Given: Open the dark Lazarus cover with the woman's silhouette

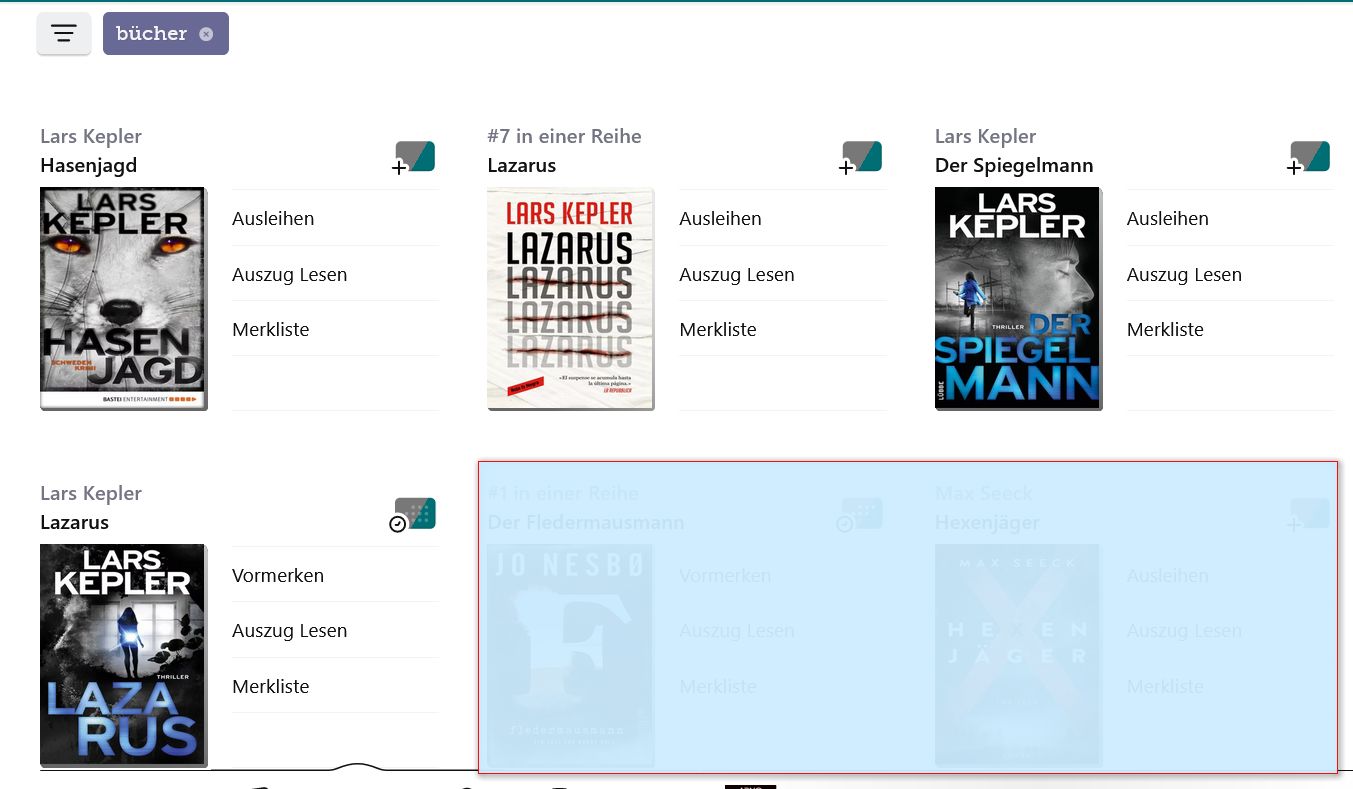Looking at the screenshot, I should [x=123, y=655].
